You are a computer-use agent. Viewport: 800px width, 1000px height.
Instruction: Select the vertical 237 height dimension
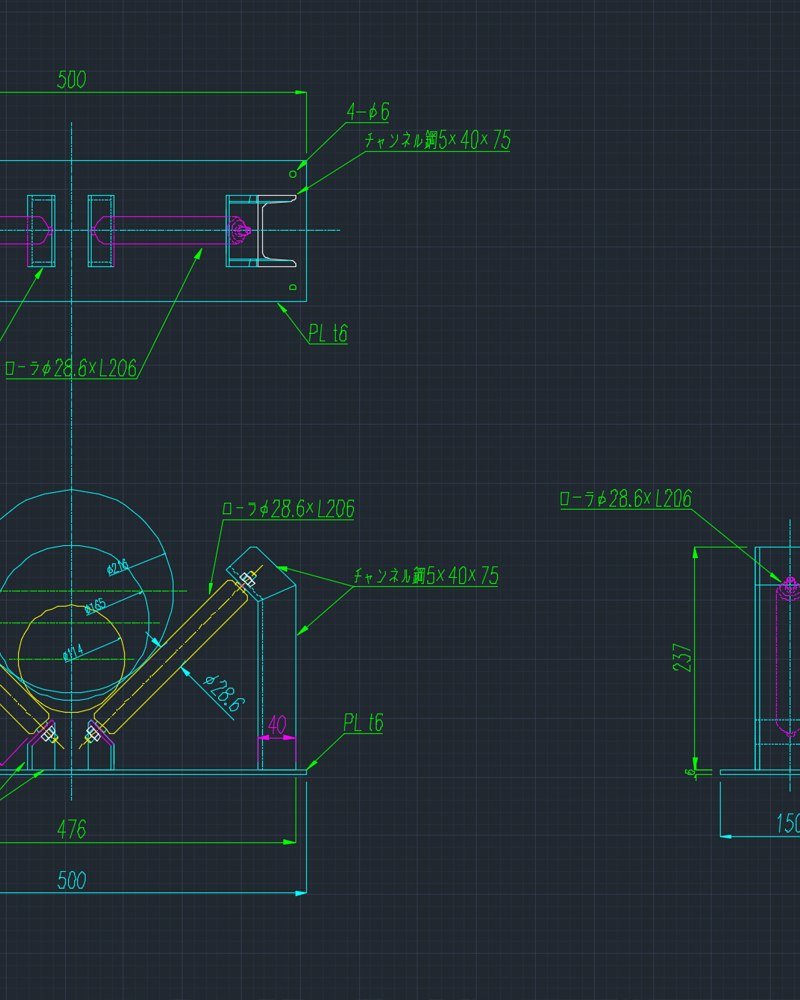tap(682, 658)
